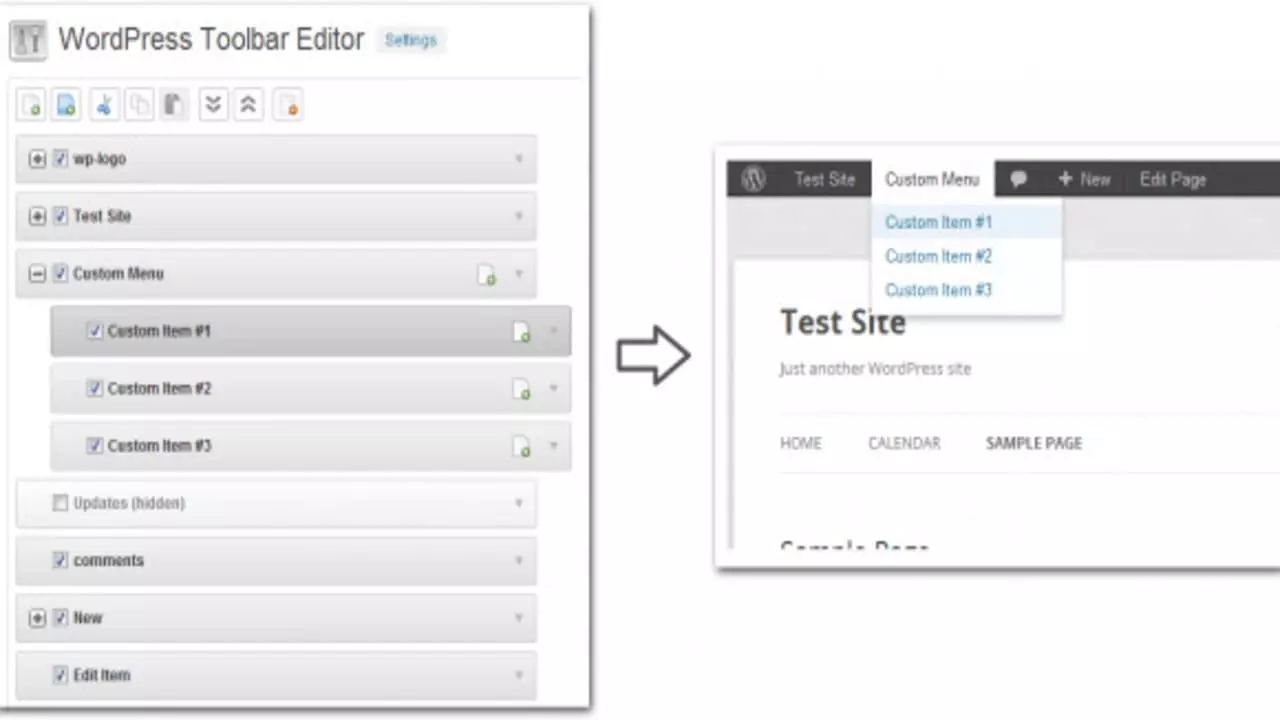Image resolution: width=1280 pixels, height=720 pixels.
Task: Click the expand all double-down-arrow icon
Action: tap(213, 105)
